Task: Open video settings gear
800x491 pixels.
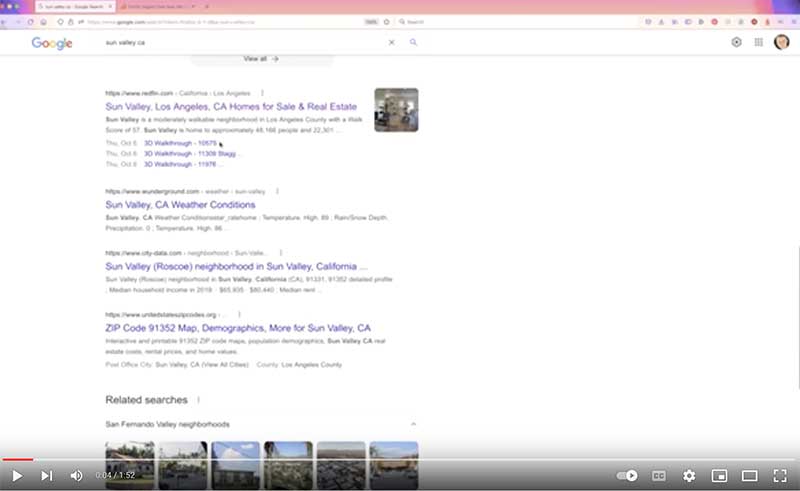Action: (x=689, y=476)
